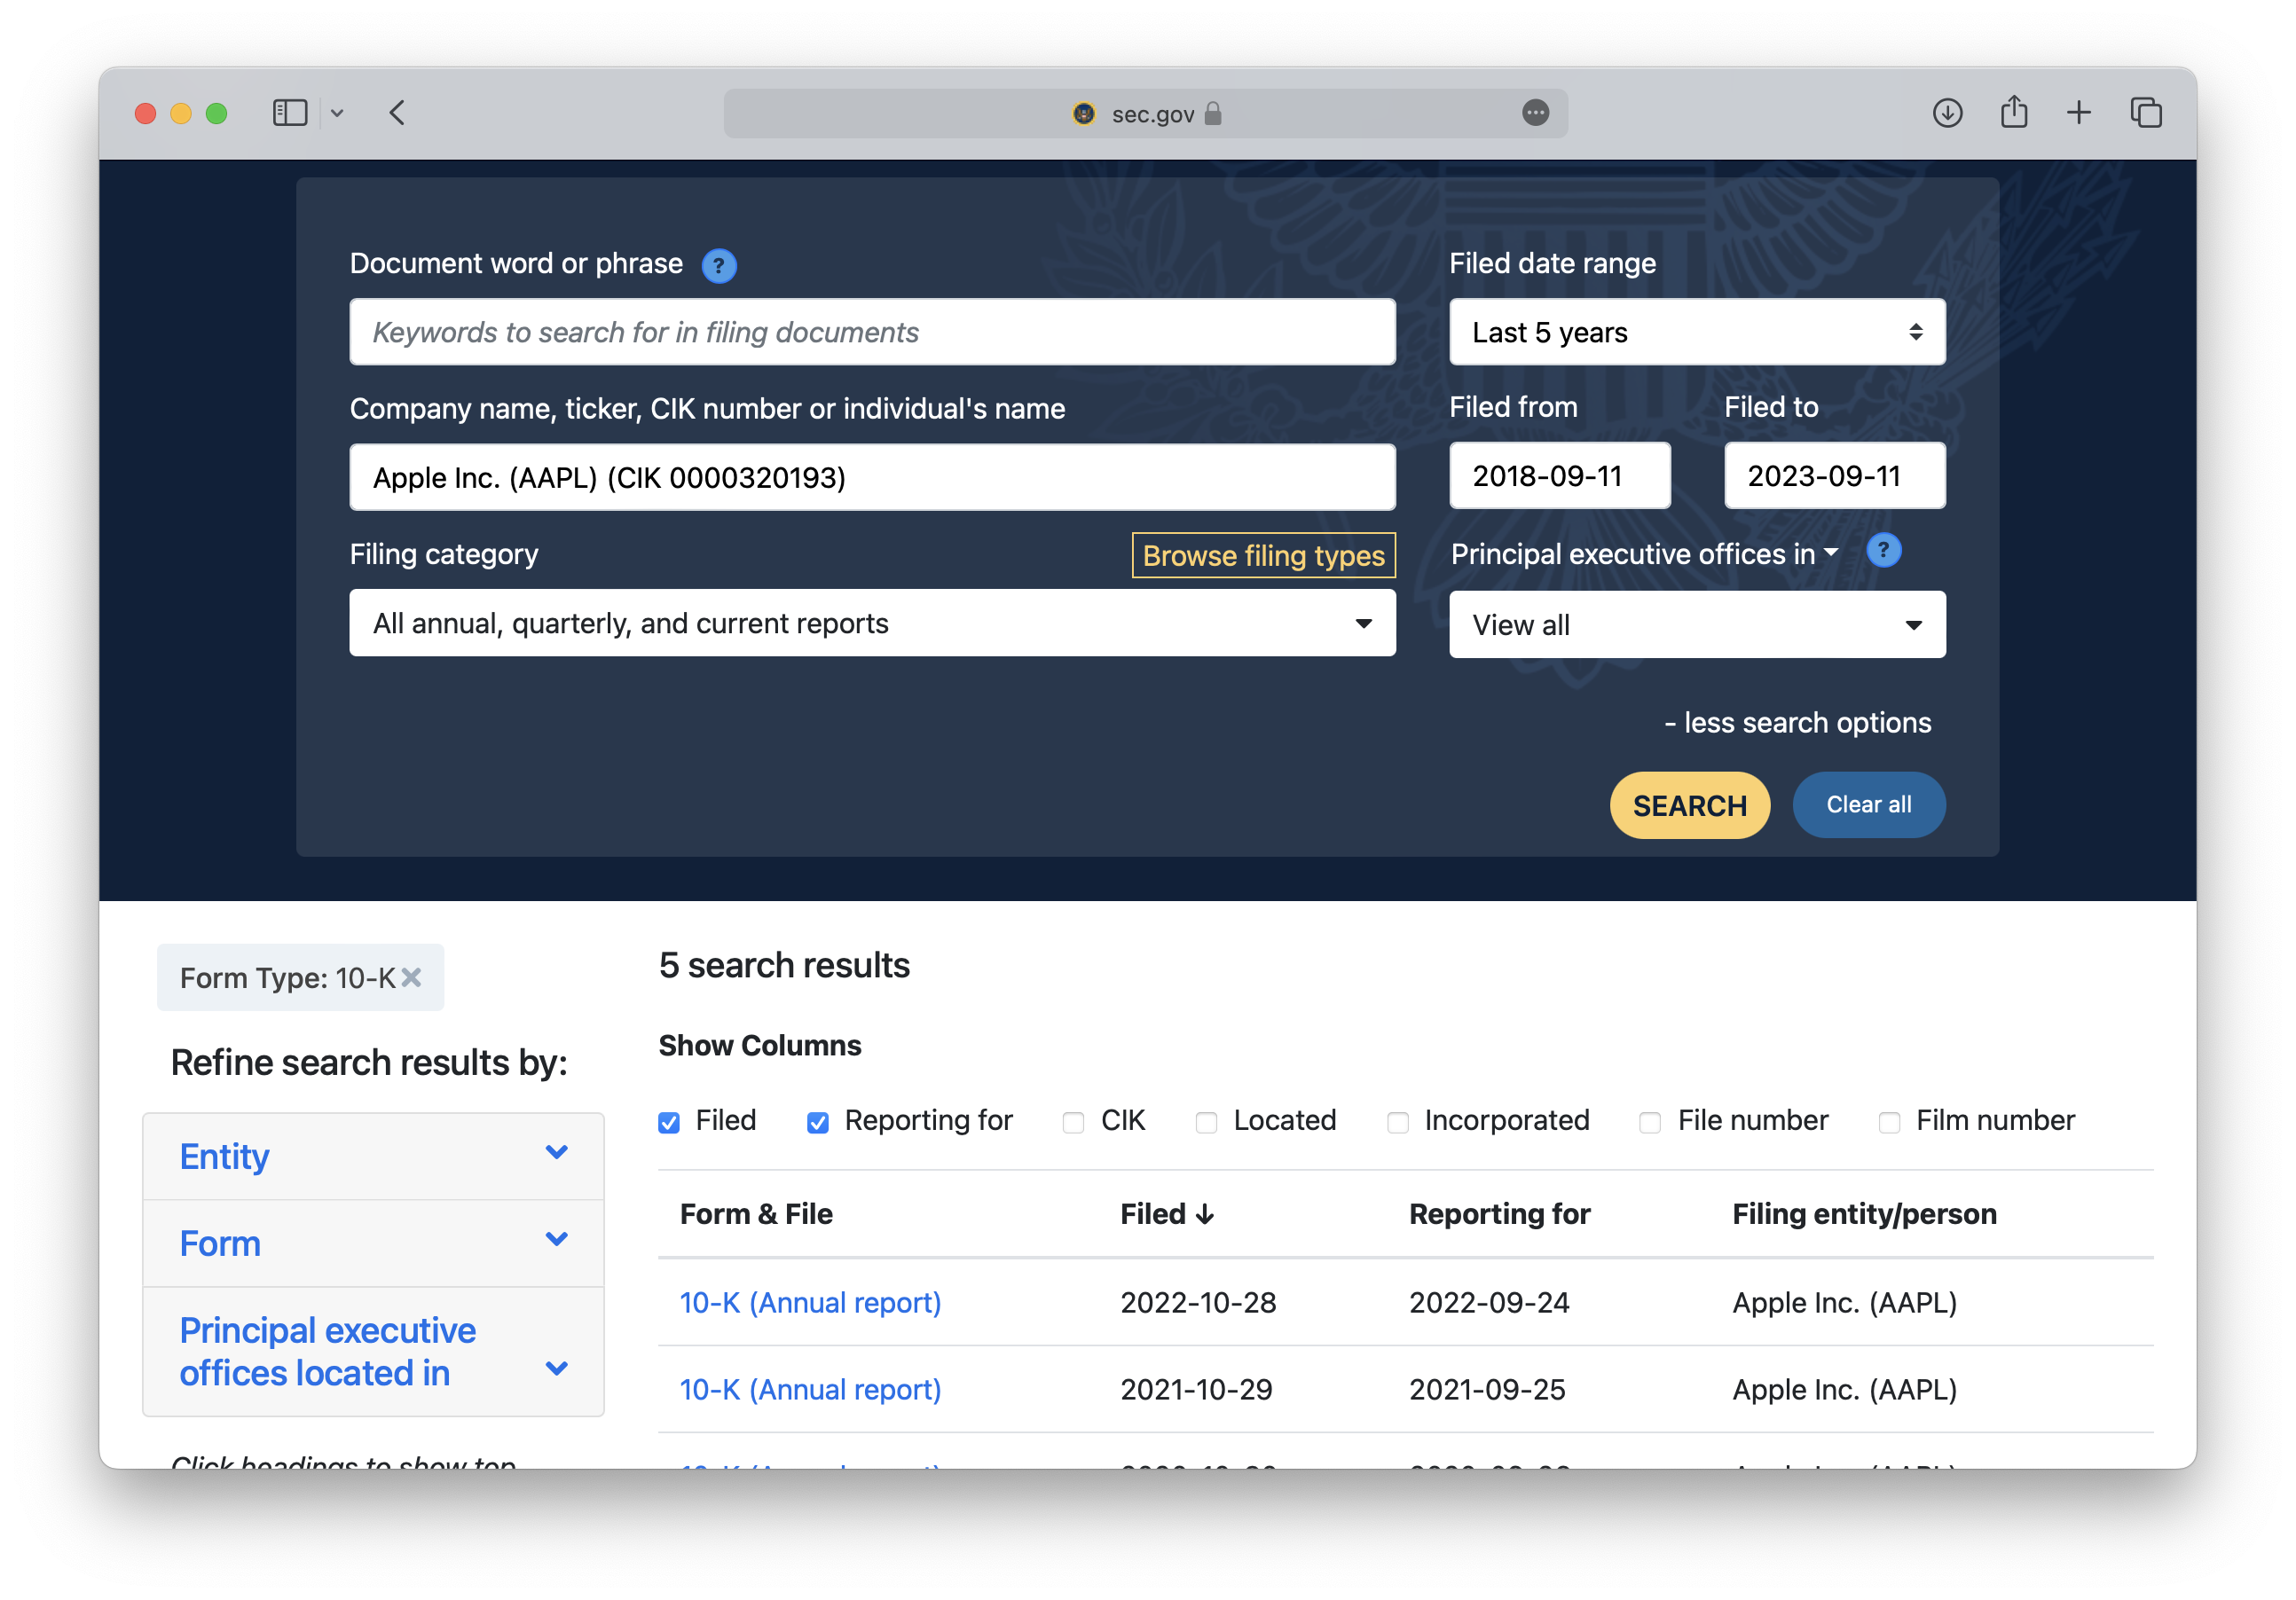
Task: Click the lock icon in address bar
Action: tap(1212, 113)
